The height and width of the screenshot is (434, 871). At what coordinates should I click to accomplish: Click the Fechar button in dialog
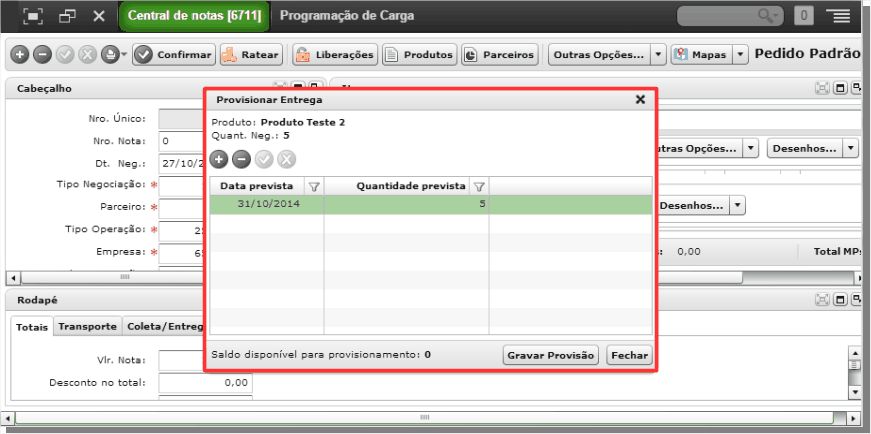(x=629, y=355)
